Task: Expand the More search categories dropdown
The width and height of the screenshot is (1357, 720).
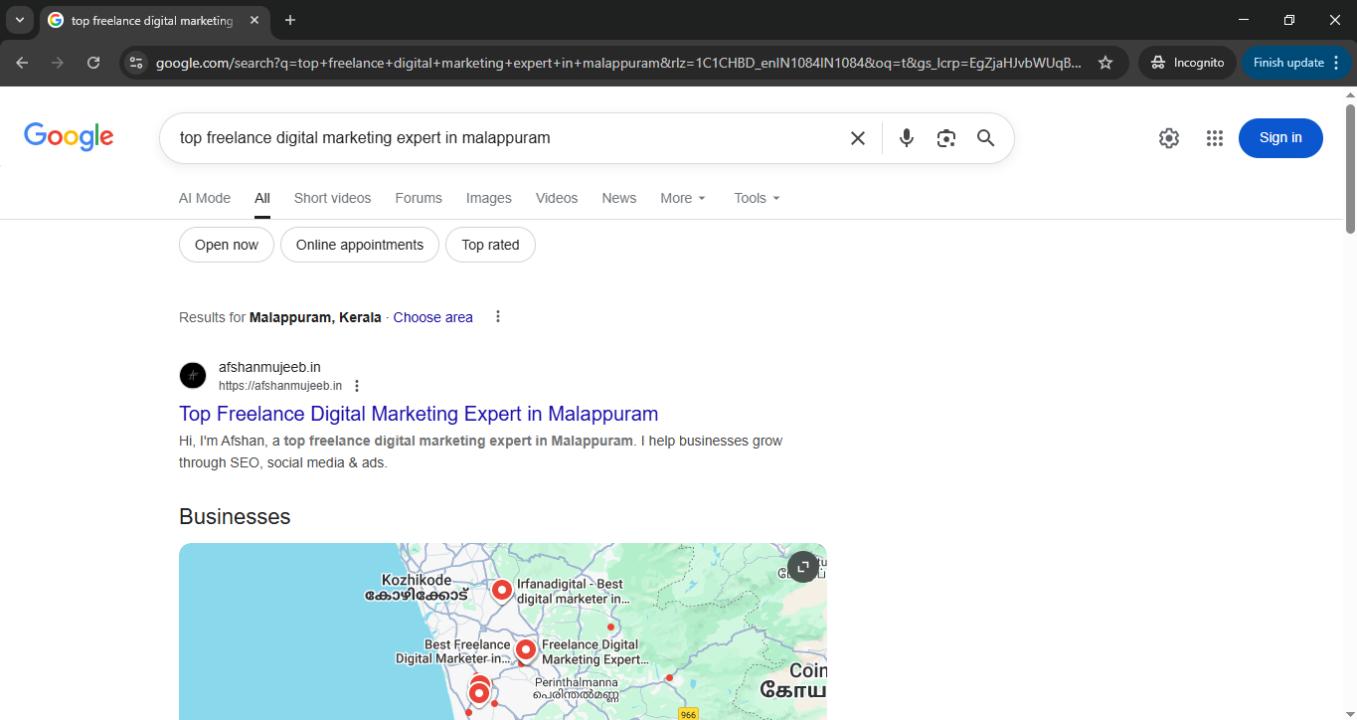Action: (683, 198)
